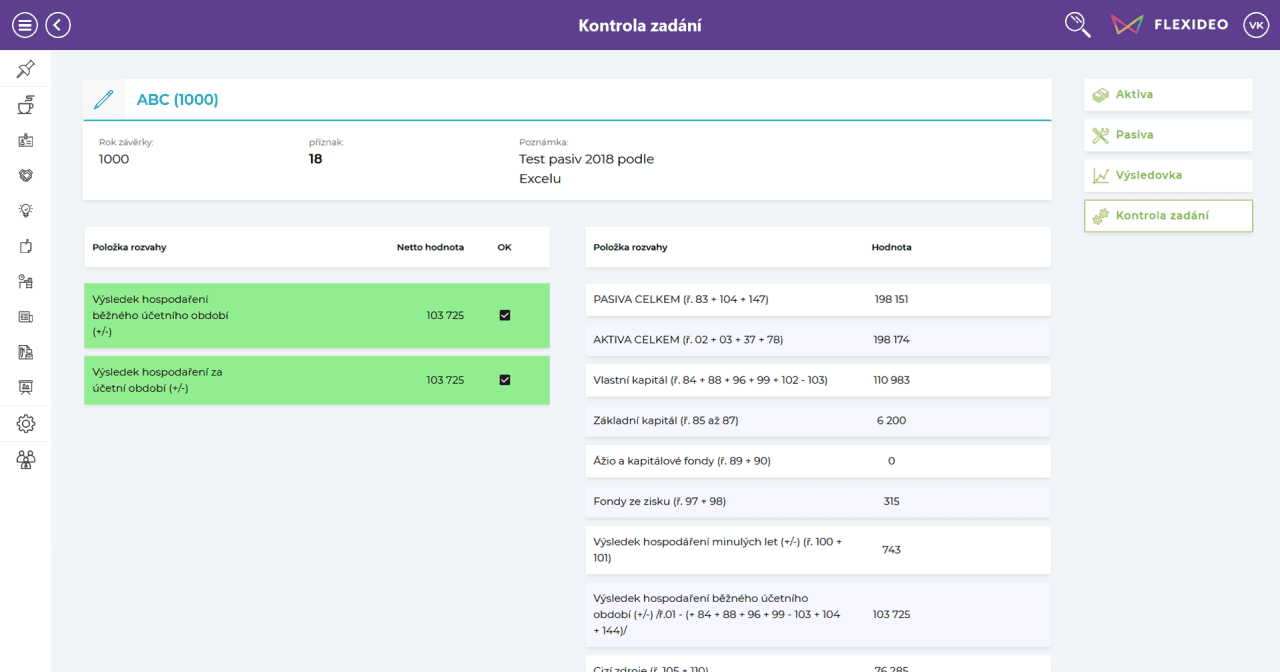Click the chart icon on Výsledovka
The image size is (1280, 672).
(x=1101, y=175)
